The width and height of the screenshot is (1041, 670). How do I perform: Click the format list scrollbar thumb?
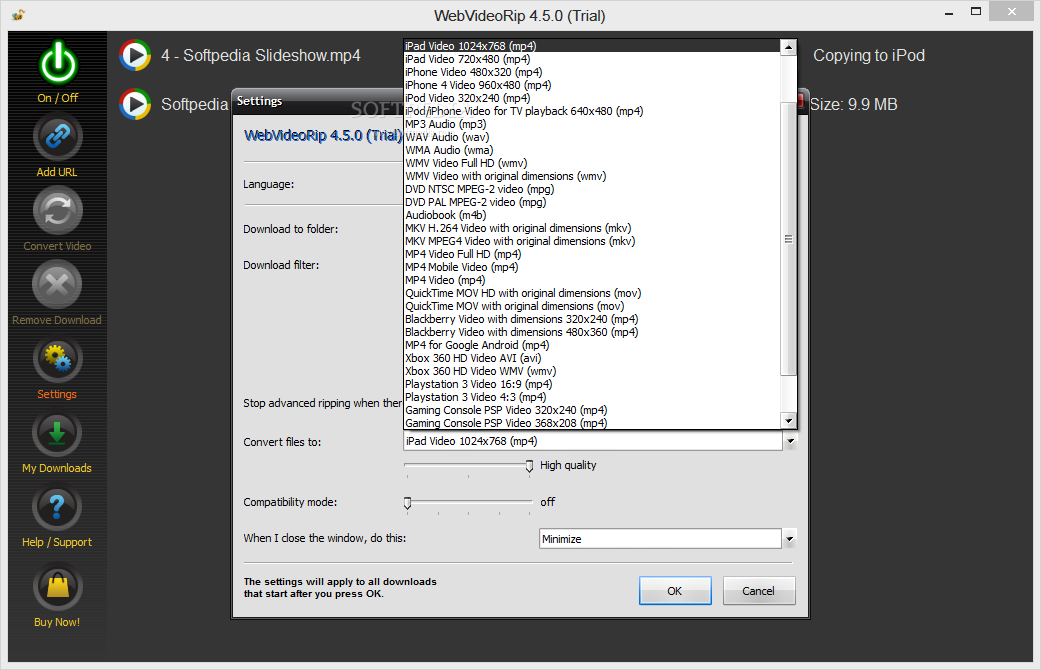point(788,239)
